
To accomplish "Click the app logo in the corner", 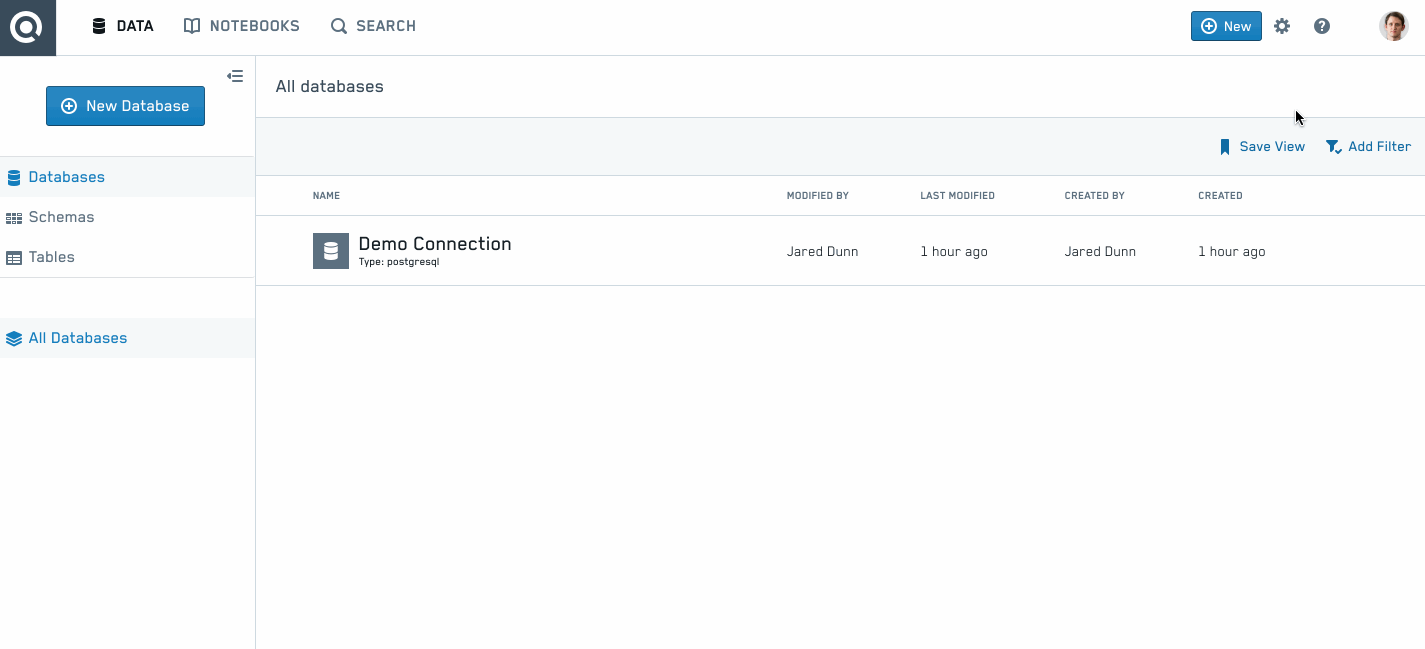I will click(27, 27).
